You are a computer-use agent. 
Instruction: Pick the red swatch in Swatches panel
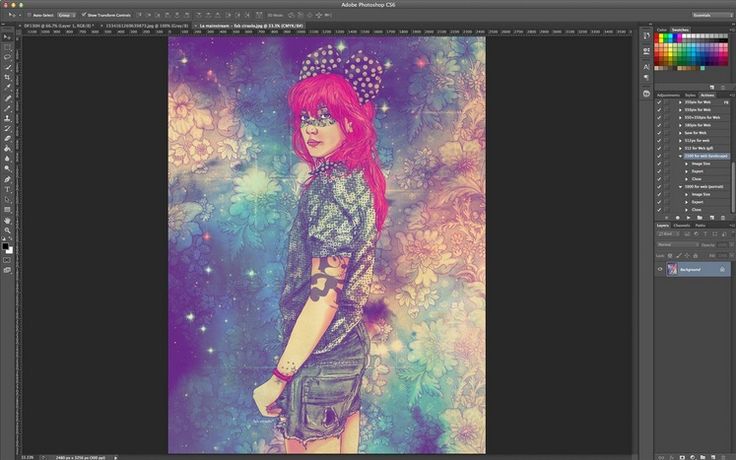pos(656,36)
